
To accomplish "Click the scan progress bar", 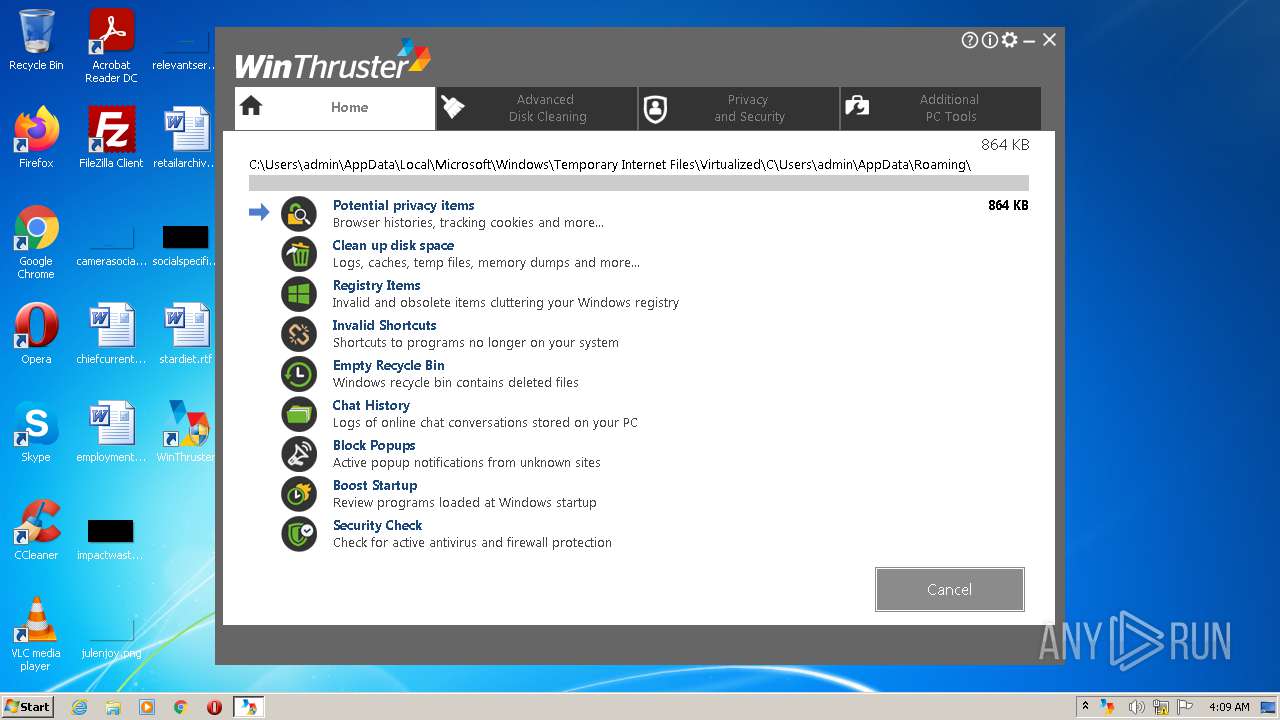I will point(638,183).
